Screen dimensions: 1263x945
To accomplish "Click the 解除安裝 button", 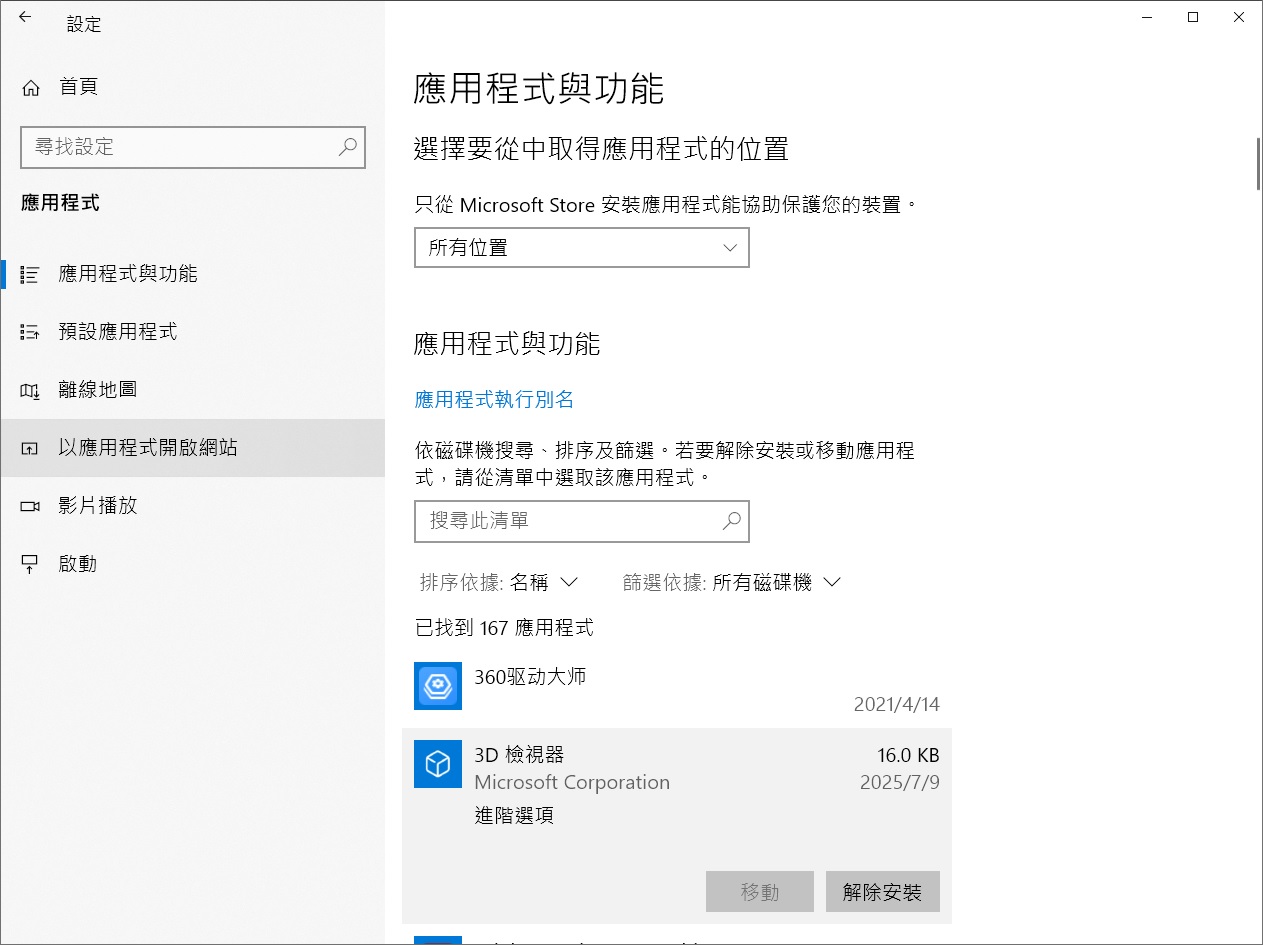I will click(x=882, y=892).
